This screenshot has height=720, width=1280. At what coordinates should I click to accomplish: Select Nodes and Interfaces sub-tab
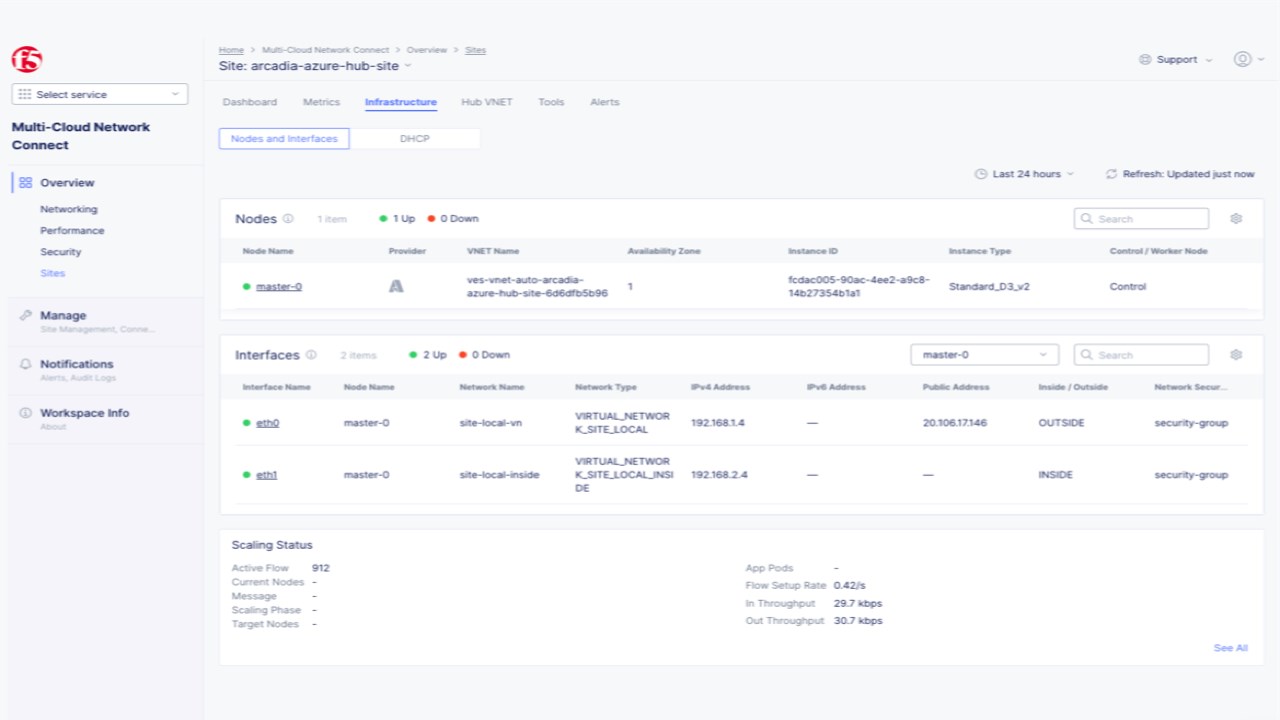pos(284,139)
